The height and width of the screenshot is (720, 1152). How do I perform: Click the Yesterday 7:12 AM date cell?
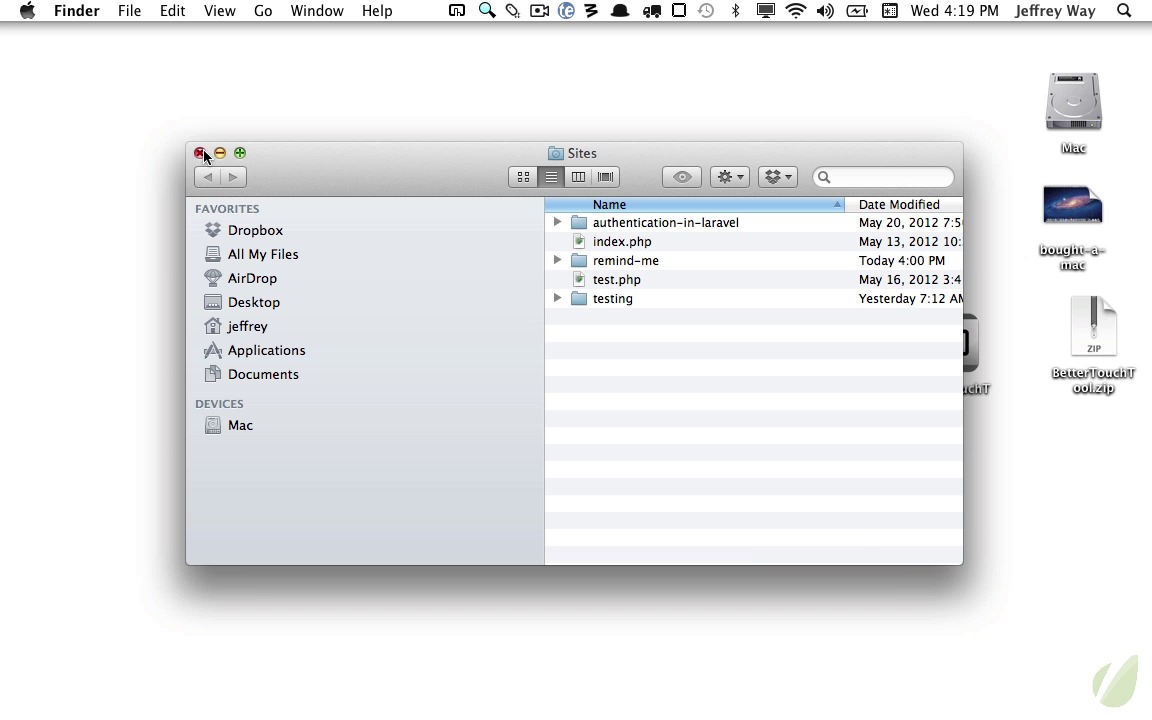(910, 299)
